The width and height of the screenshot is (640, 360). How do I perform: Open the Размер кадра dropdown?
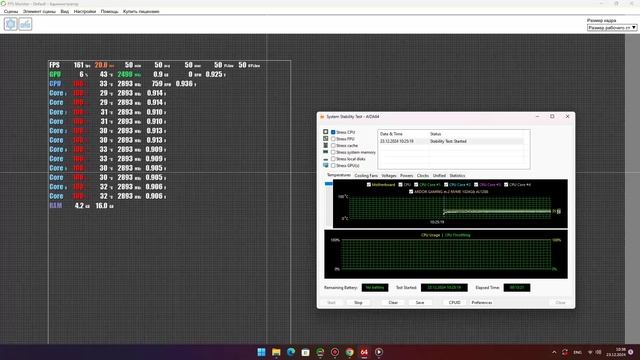612,27
